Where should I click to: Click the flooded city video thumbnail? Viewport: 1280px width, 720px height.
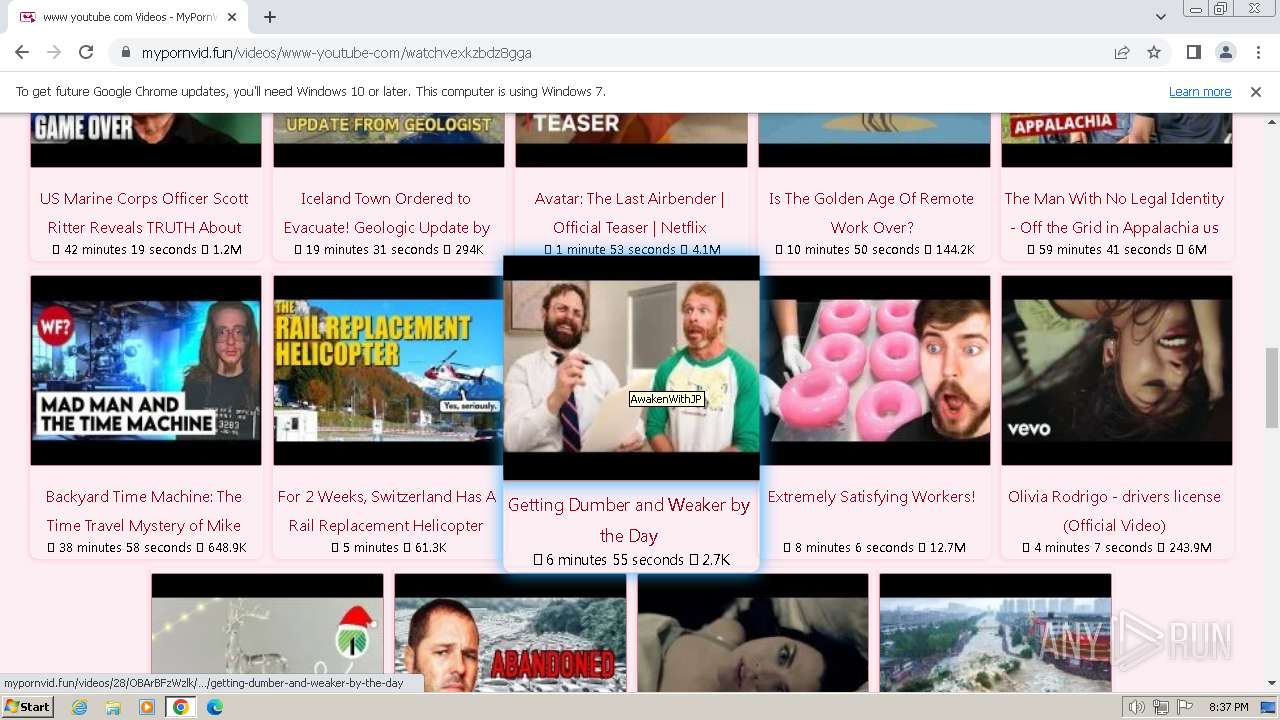click(995, 633)
